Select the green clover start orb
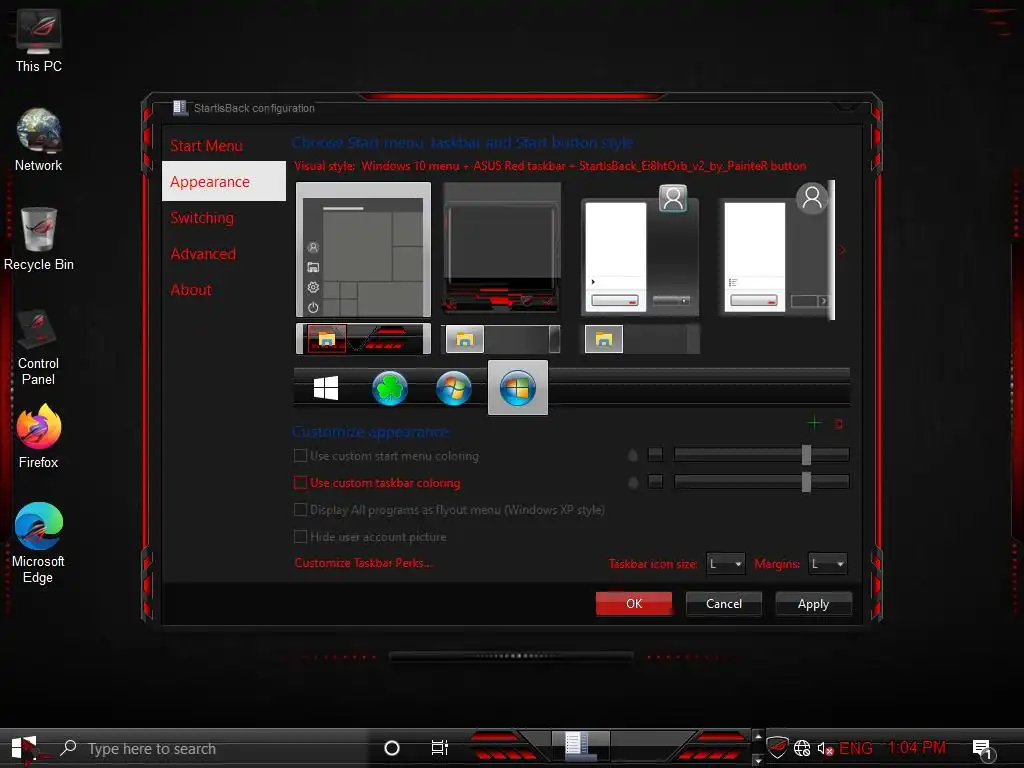This screenshot has height=768, width=1024. [389, 388]
